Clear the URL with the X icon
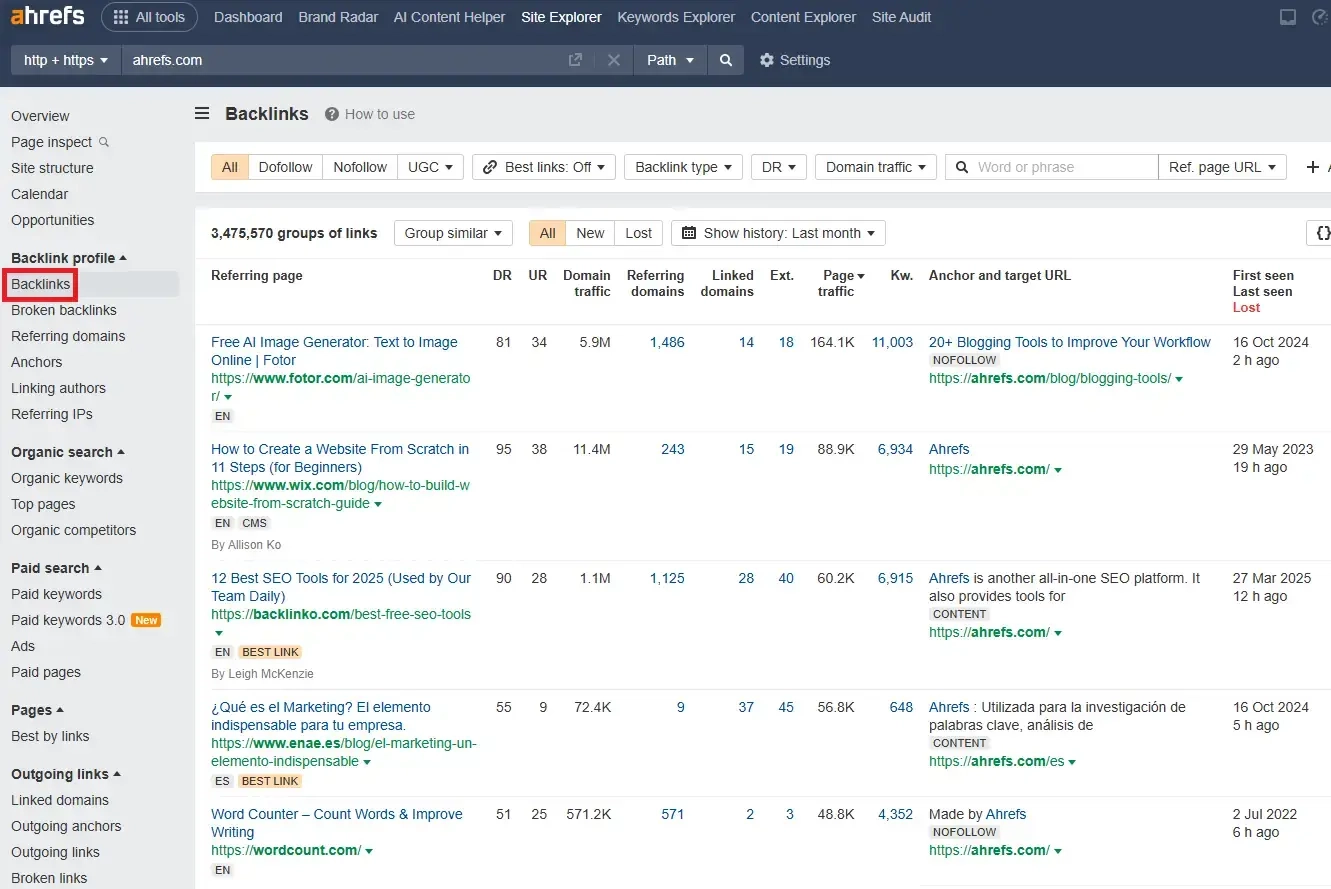The width and height of the screenshot is (1331, 889). pyautogui.click(x=614, y=60)
